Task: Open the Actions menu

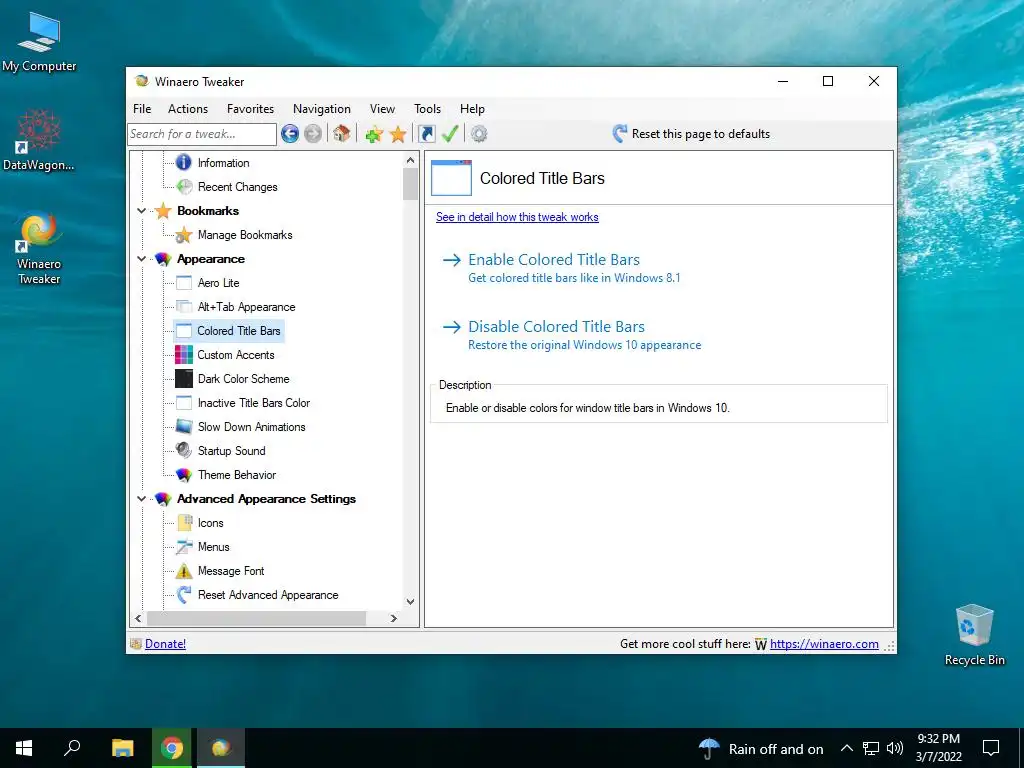Action: 188,109
